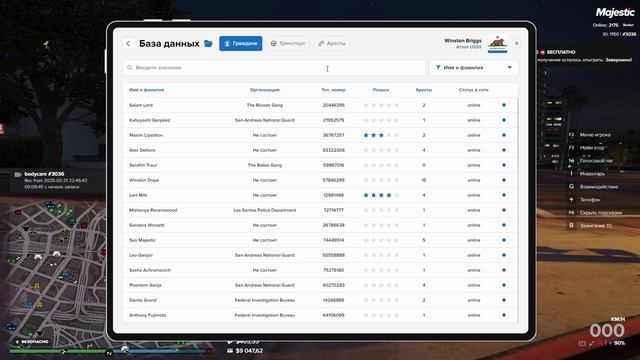The height and width of the screenshot is (360, 640).
Task: Switch to the Аресты tab
Action: (331, 43)
